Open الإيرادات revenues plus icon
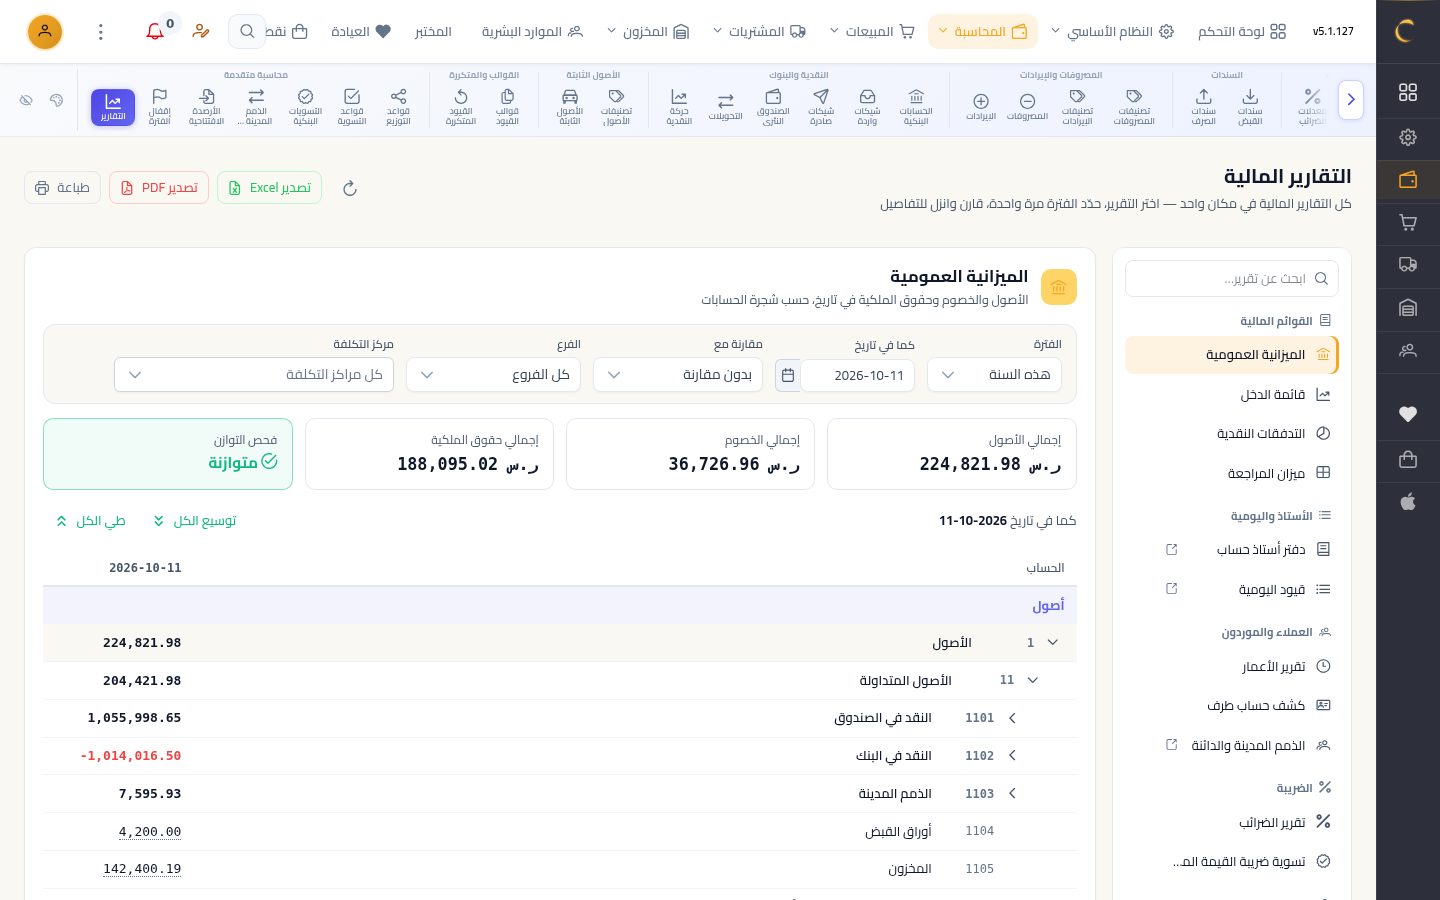This screenshot has height=900, width=1440. click(981, 107)
